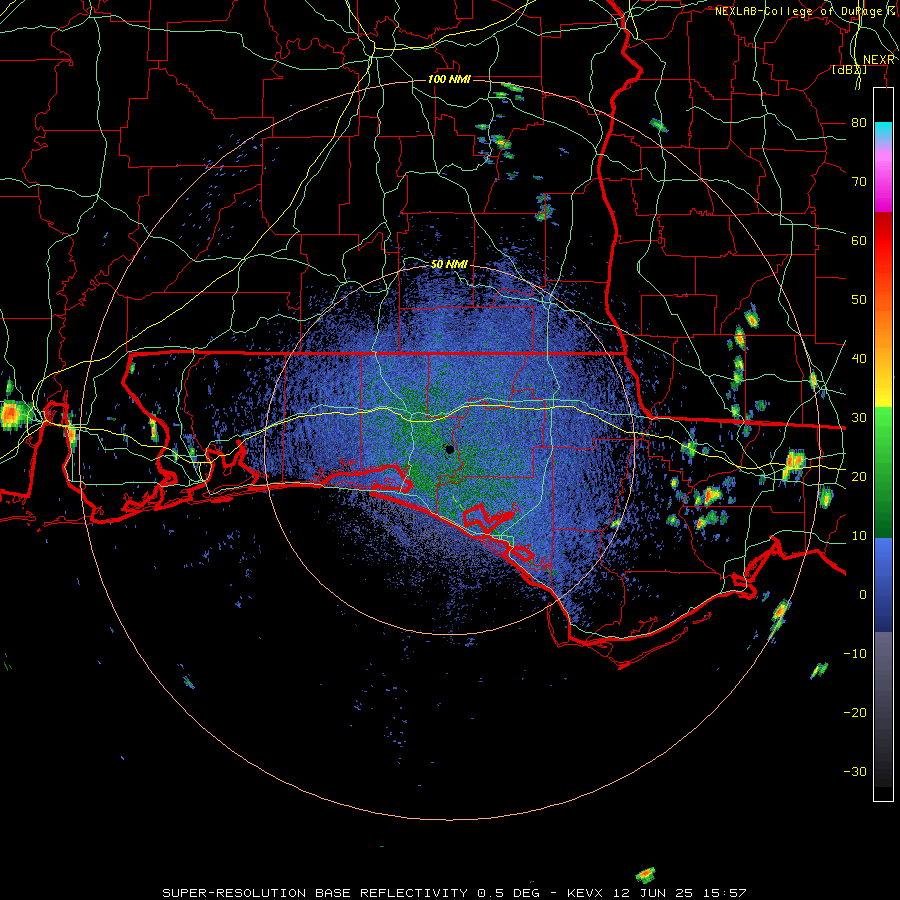
Task: Click the '[dBZ]' units label
Action: [849, 69]
